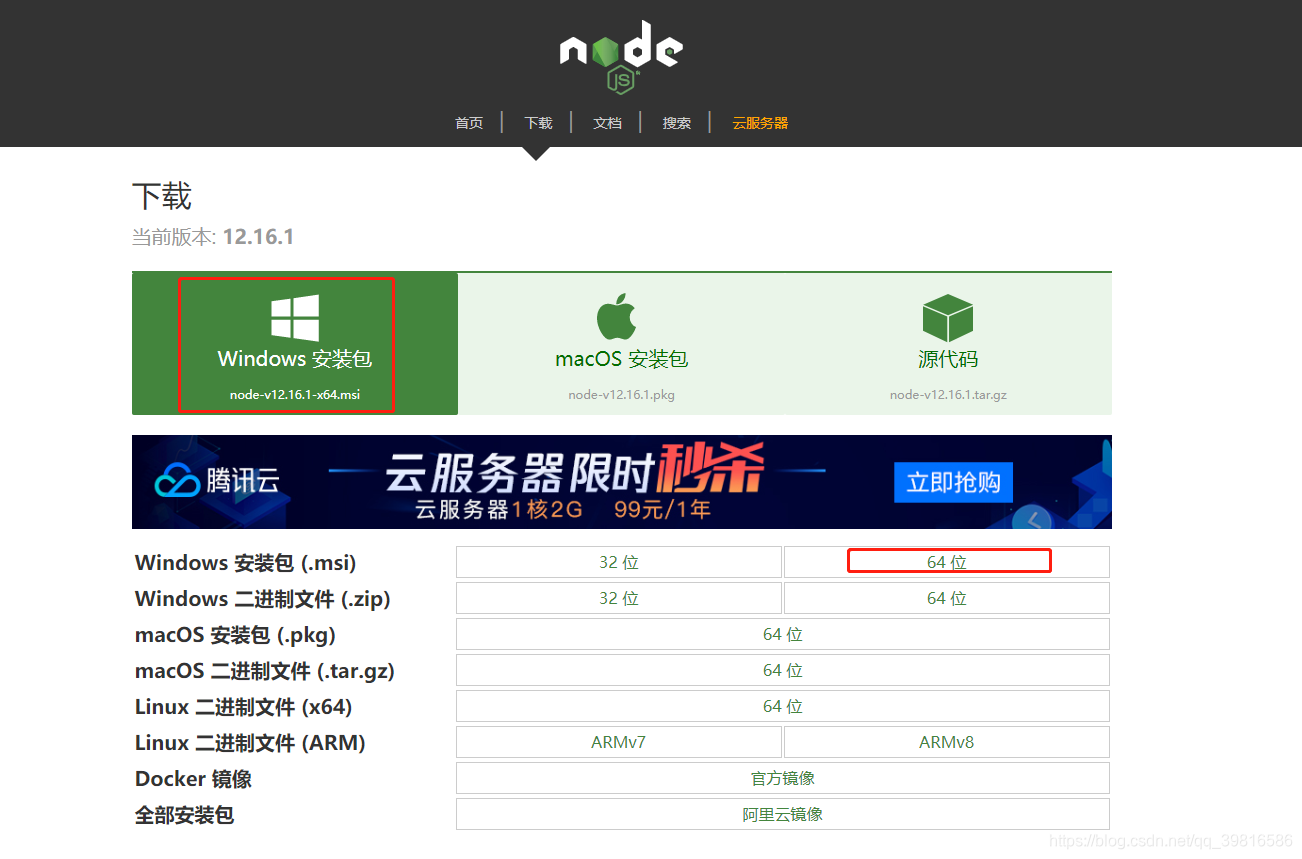Click the Apple logo icon

(617, 317)
